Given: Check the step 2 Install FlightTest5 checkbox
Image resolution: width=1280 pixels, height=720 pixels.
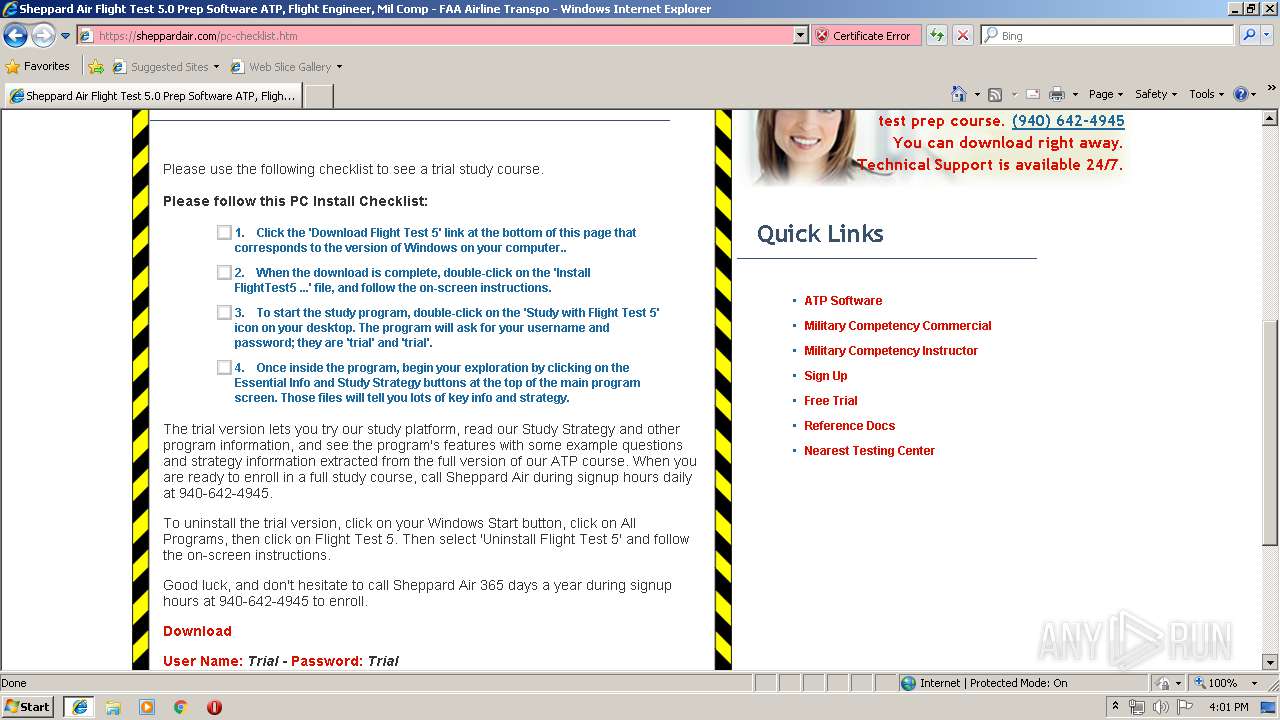Looking at the screenshot, I should point(224,272).
